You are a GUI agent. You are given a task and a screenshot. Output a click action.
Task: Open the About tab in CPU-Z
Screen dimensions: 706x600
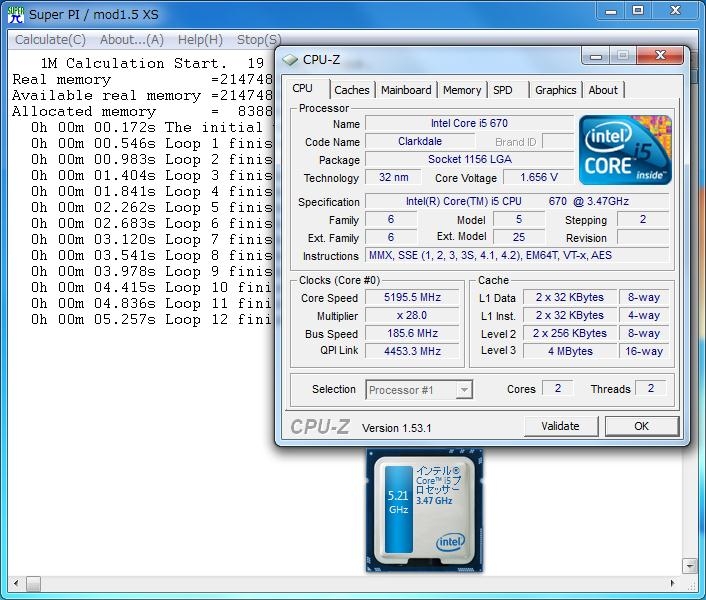603,90
